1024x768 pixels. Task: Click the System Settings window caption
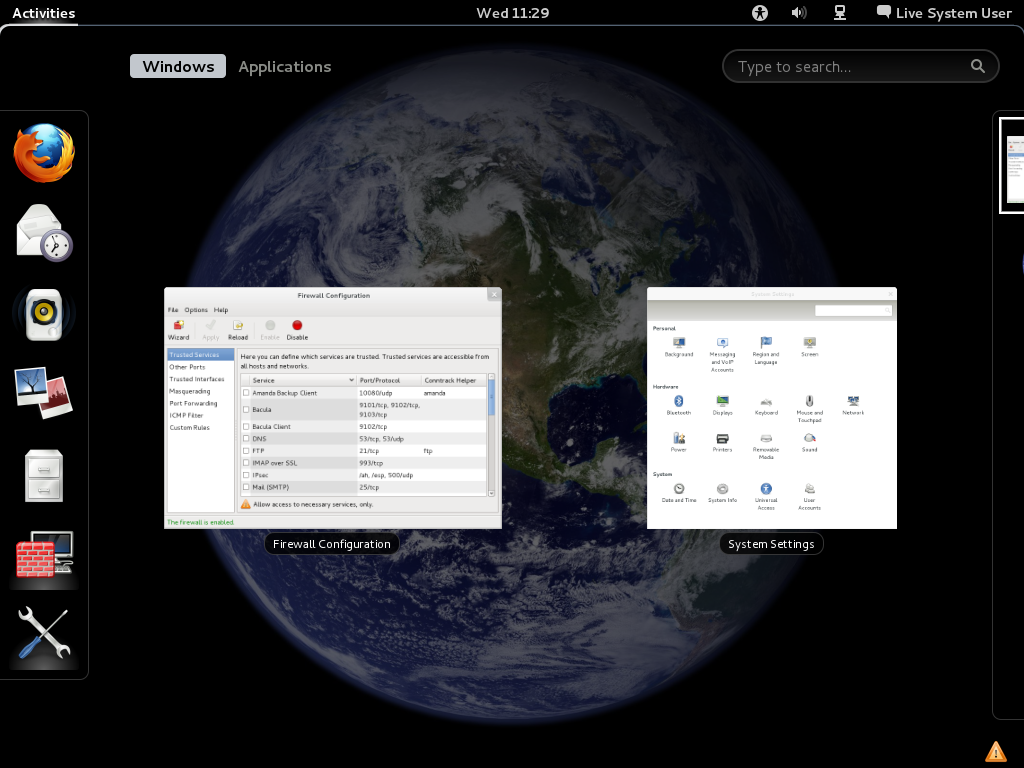click(x=771, y=544)
